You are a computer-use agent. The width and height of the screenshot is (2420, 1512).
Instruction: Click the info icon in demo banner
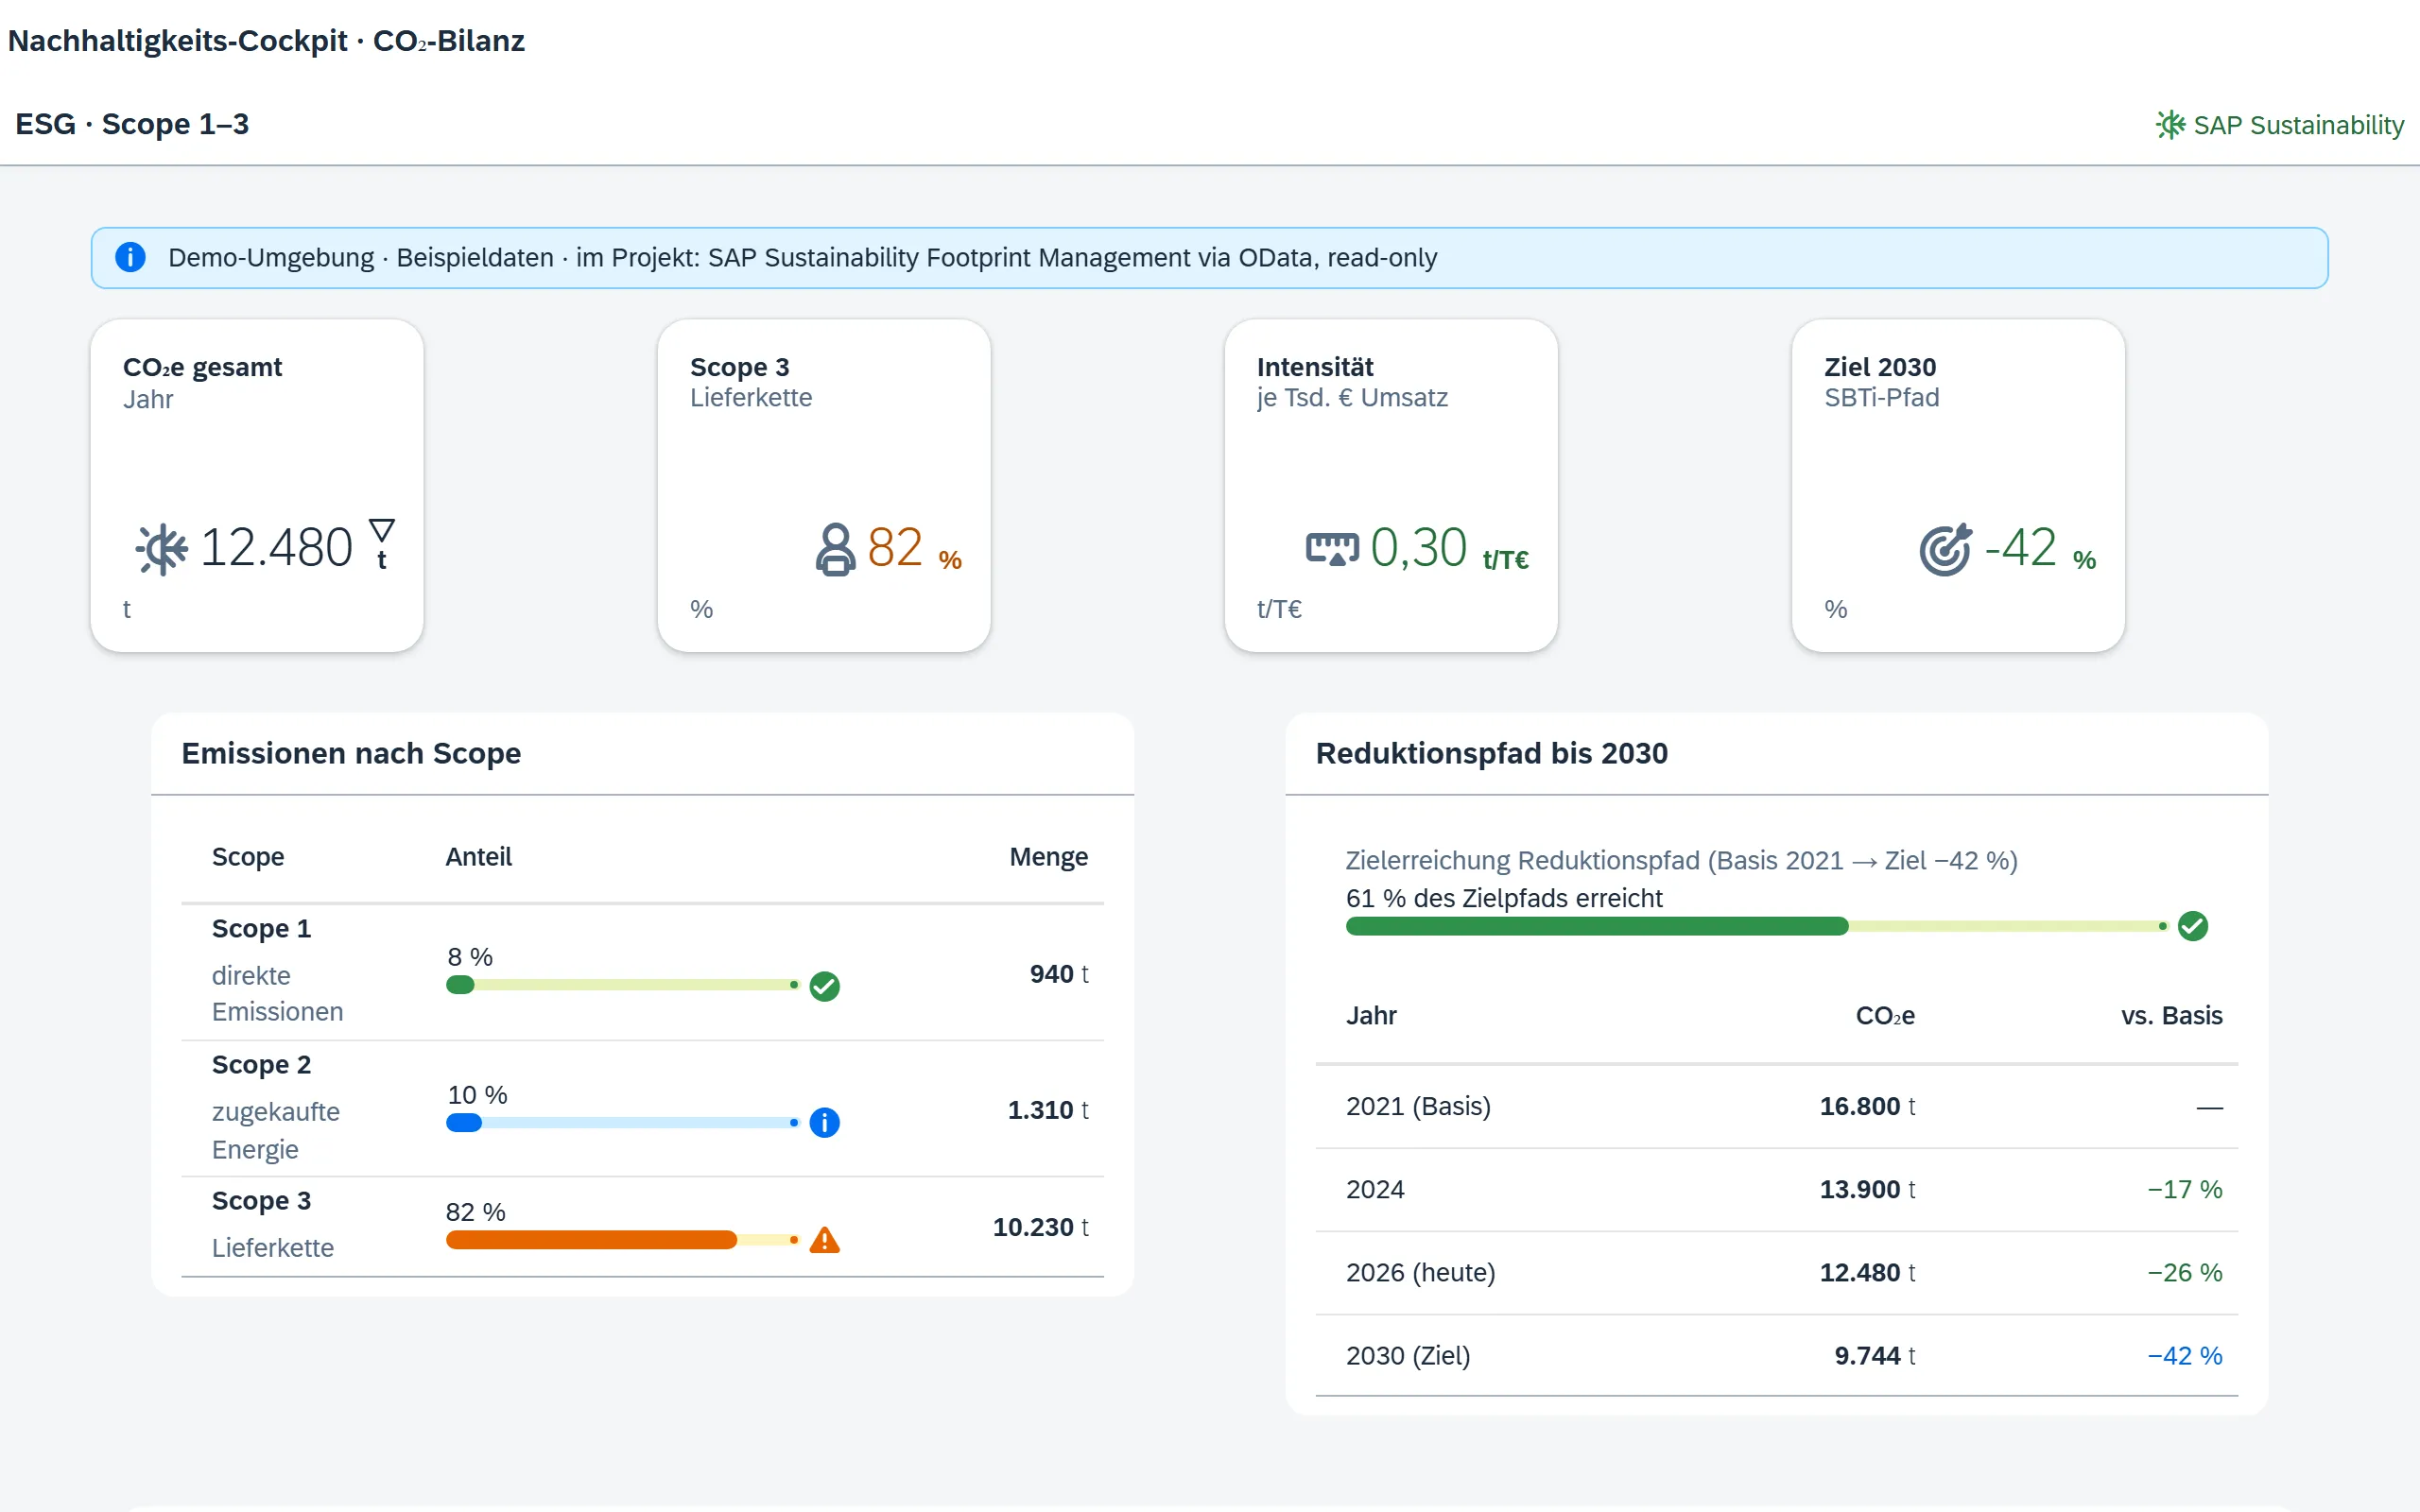click(130, 257)
